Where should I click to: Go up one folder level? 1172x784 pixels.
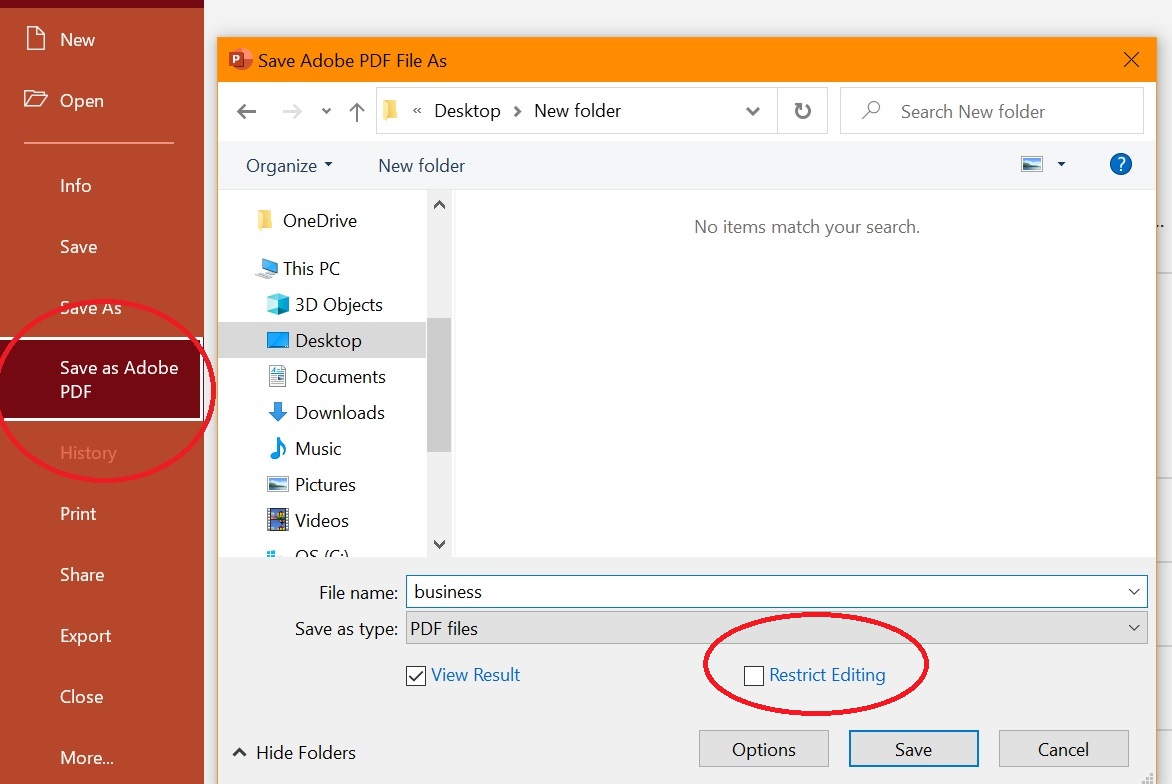pyautogui.click(x=357, y=112)
